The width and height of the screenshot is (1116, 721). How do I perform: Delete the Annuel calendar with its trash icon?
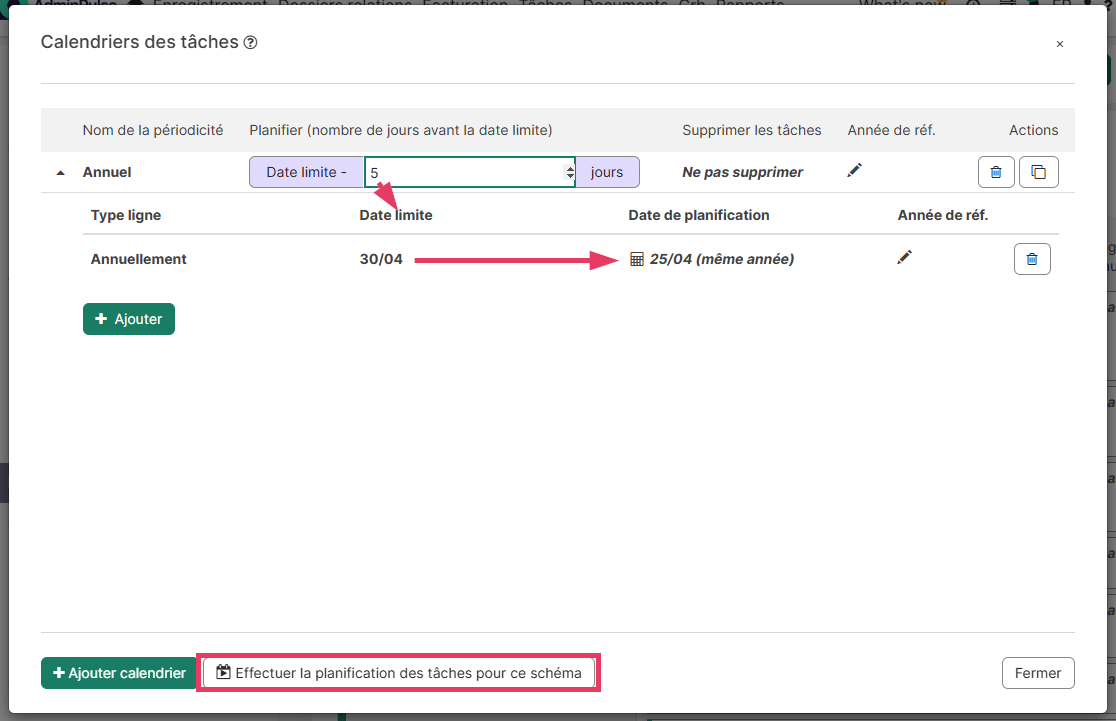[996, 172]
